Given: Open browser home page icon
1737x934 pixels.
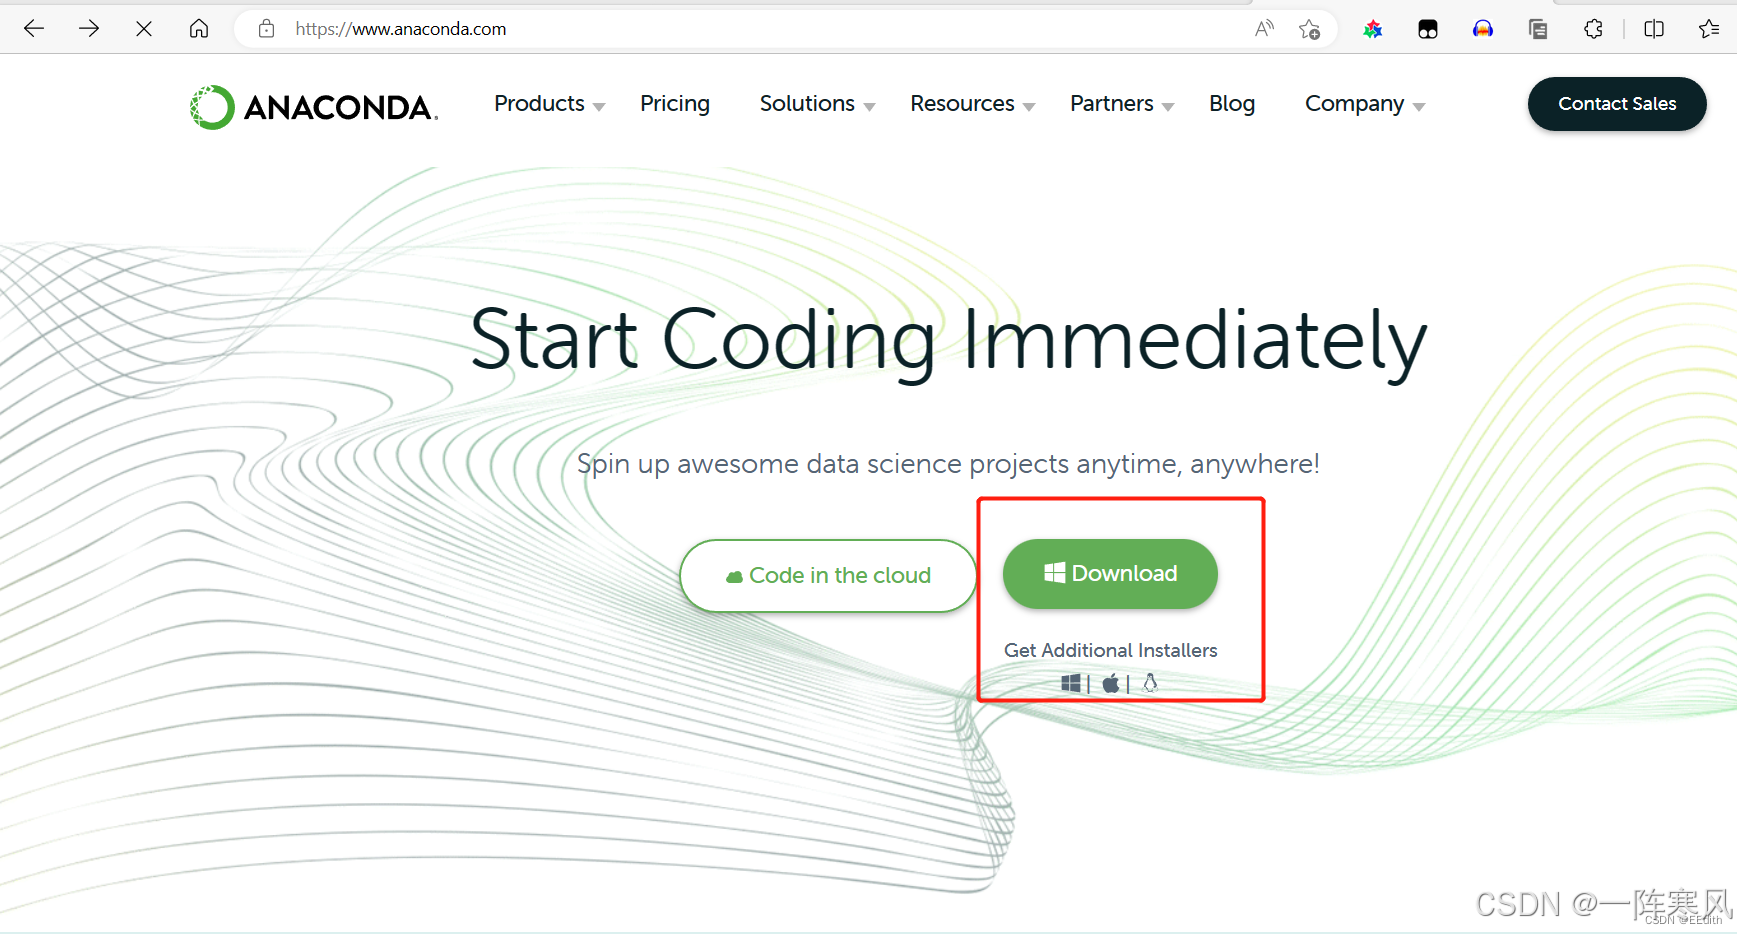Looking at the screenshot, I should 199,29.
